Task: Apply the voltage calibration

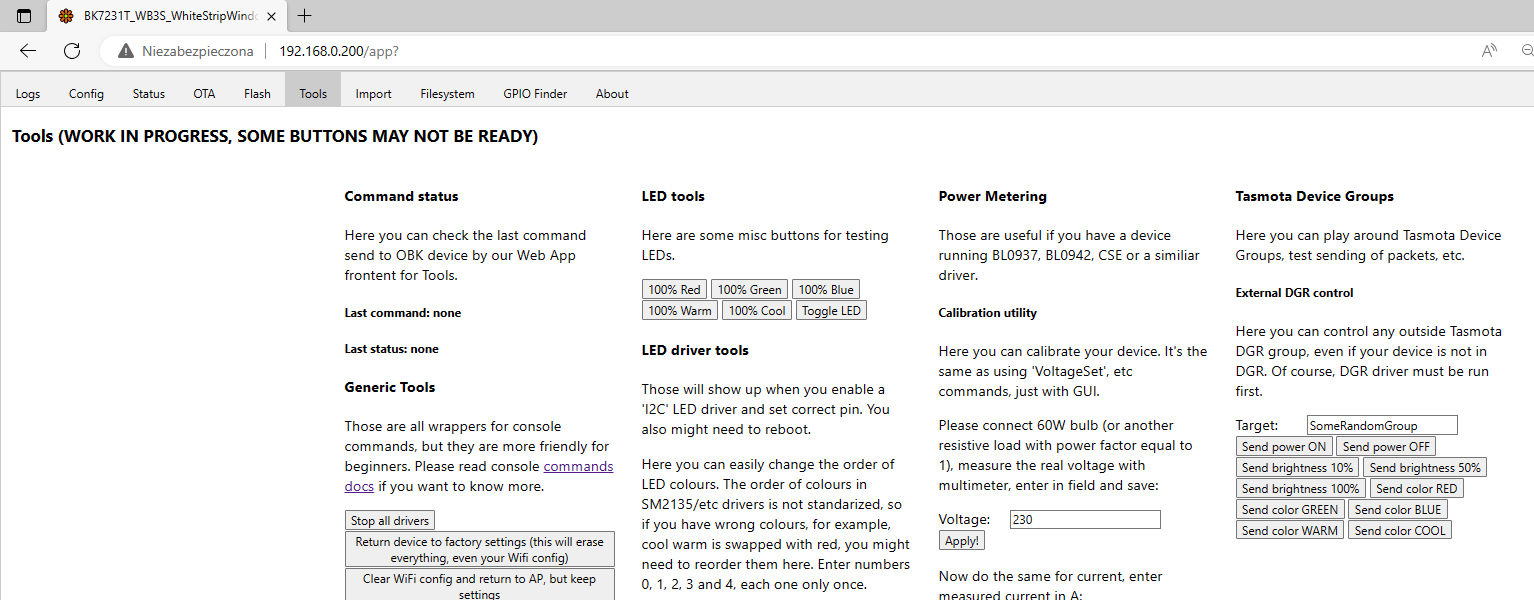Action: coord(962,540)
